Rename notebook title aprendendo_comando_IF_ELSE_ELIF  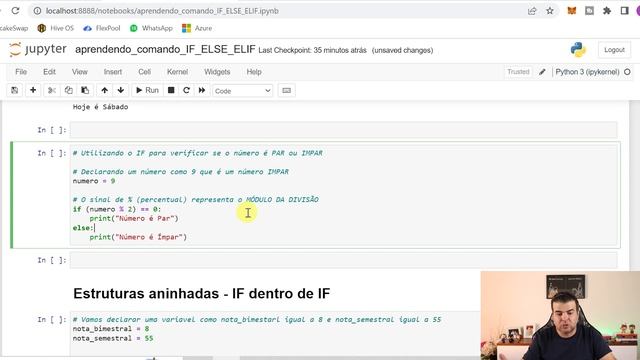pyautogui.click(x=165, y=50)
